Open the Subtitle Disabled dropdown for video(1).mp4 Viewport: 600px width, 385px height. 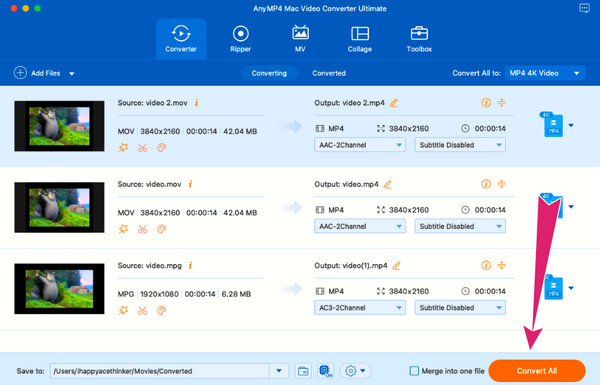(460, 308)
